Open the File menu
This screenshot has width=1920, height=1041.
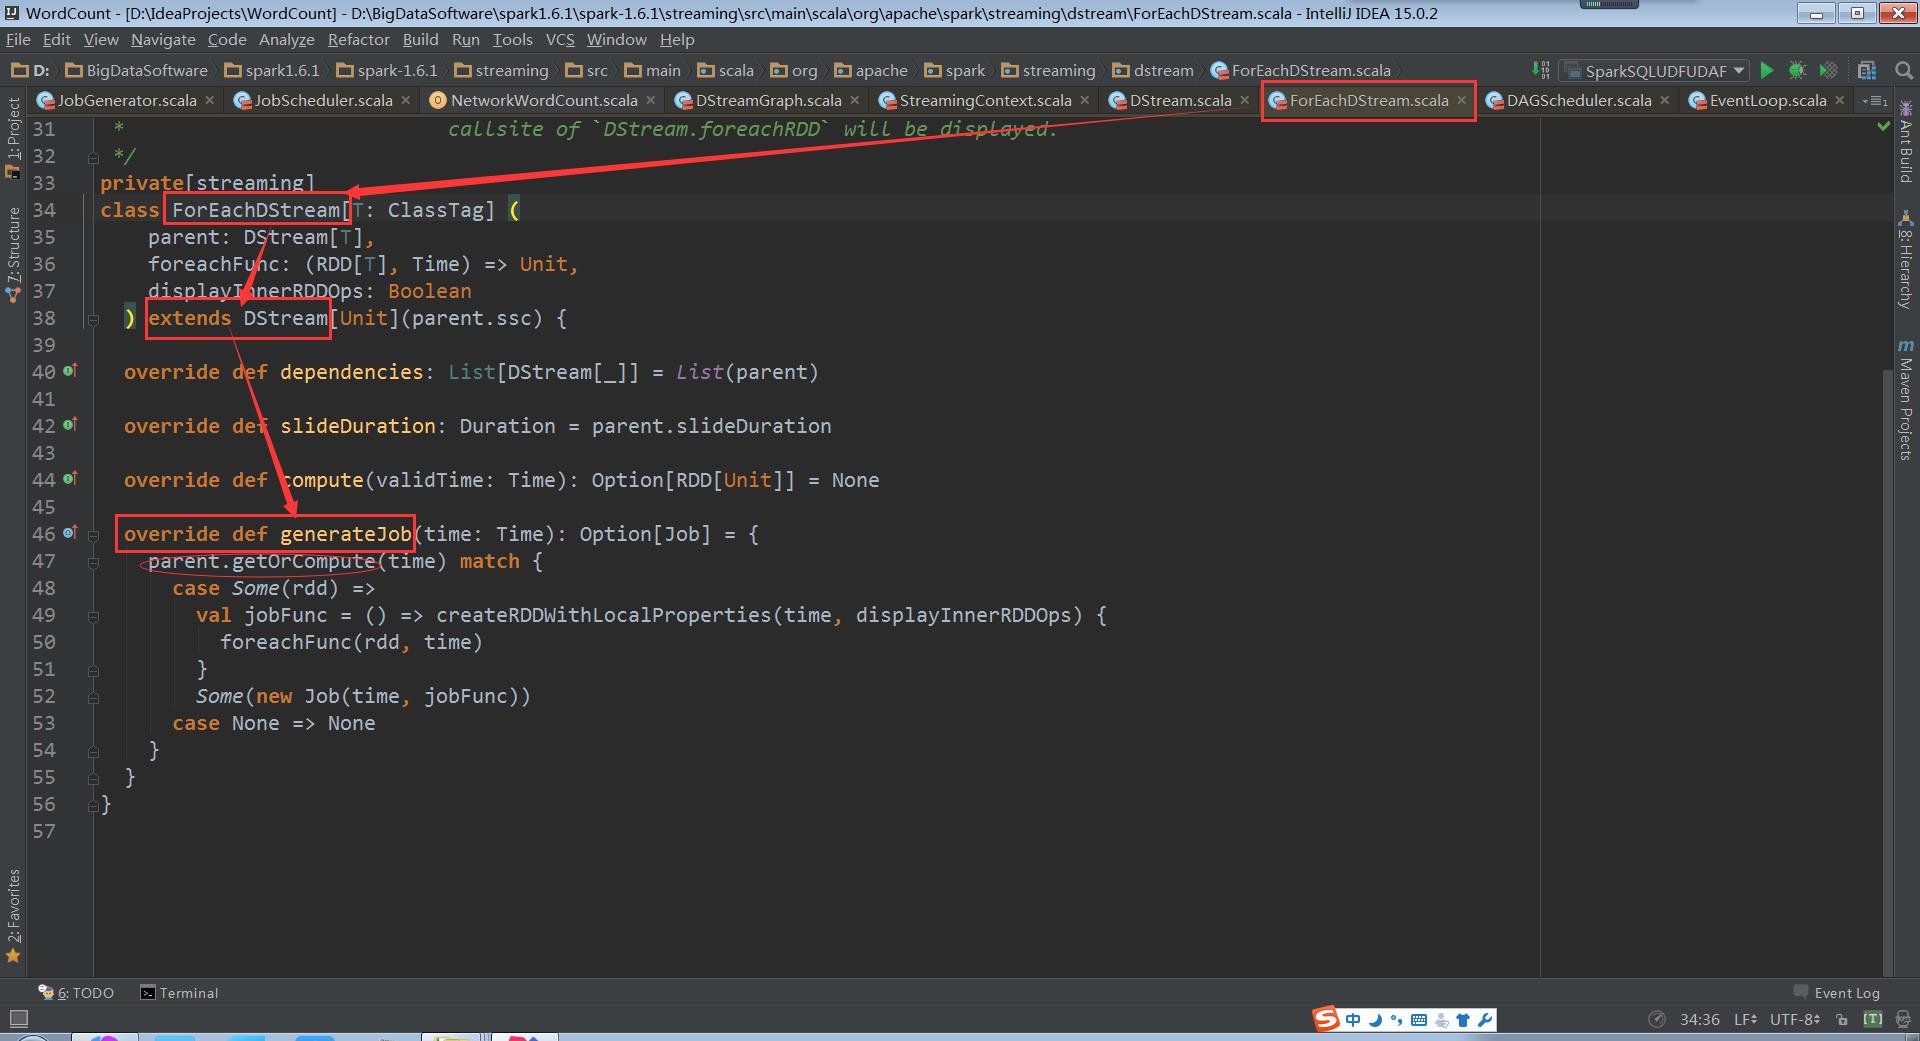click(18, 39)
